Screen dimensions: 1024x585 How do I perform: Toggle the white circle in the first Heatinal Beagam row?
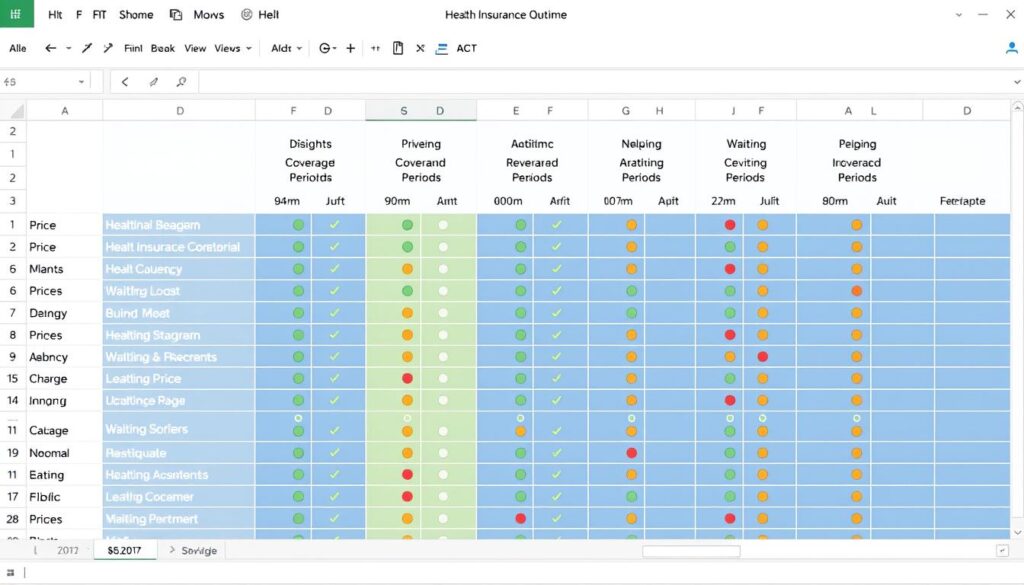[x=443, y=225]
